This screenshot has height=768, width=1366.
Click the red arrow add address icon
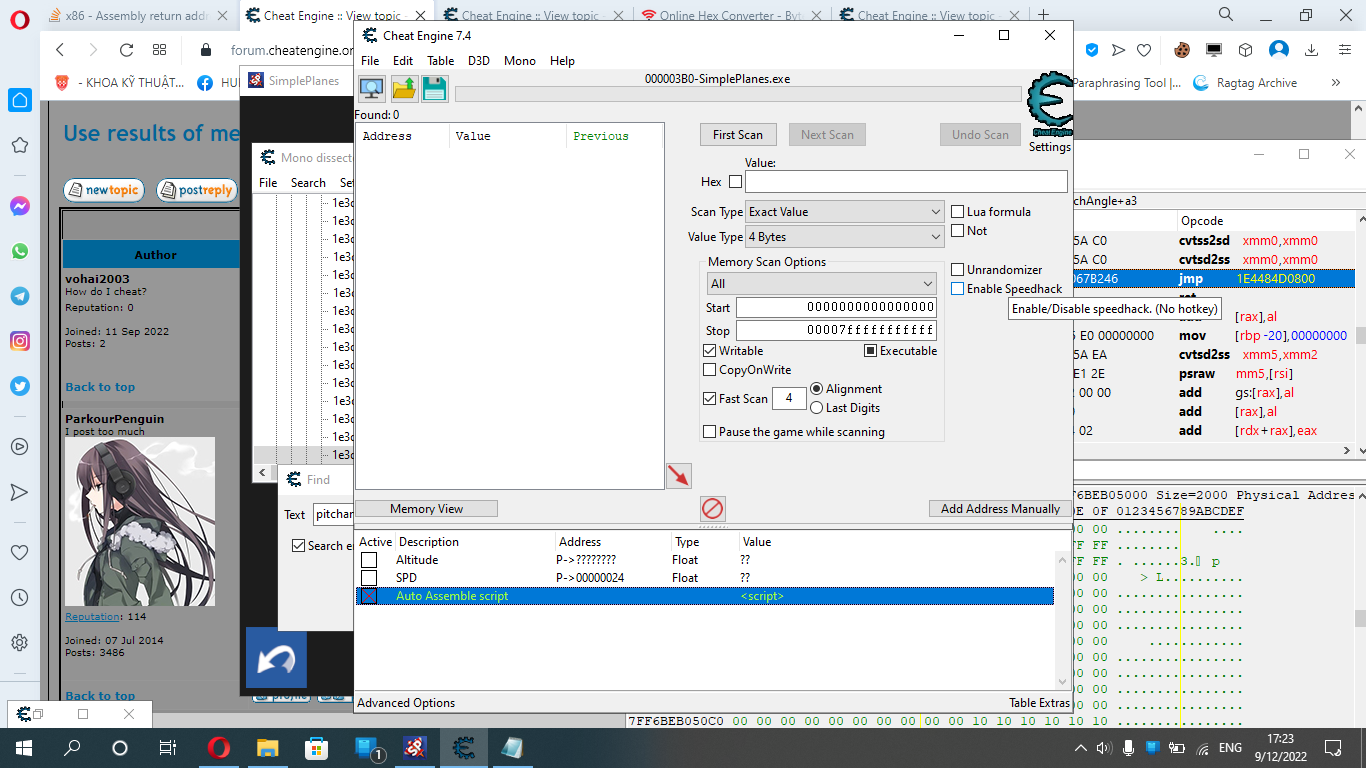[679, 476]
